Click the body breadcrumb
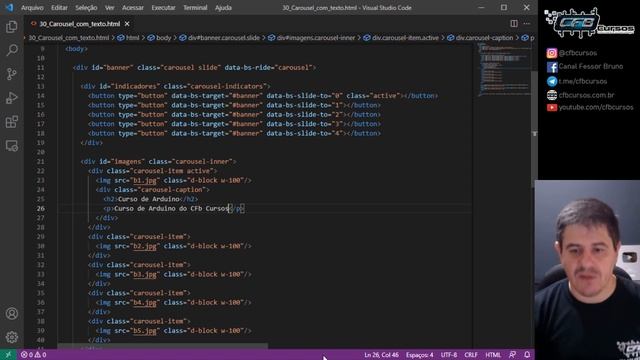Image resolution: width=640 pixels, height=360 pixels. [159, 38]
